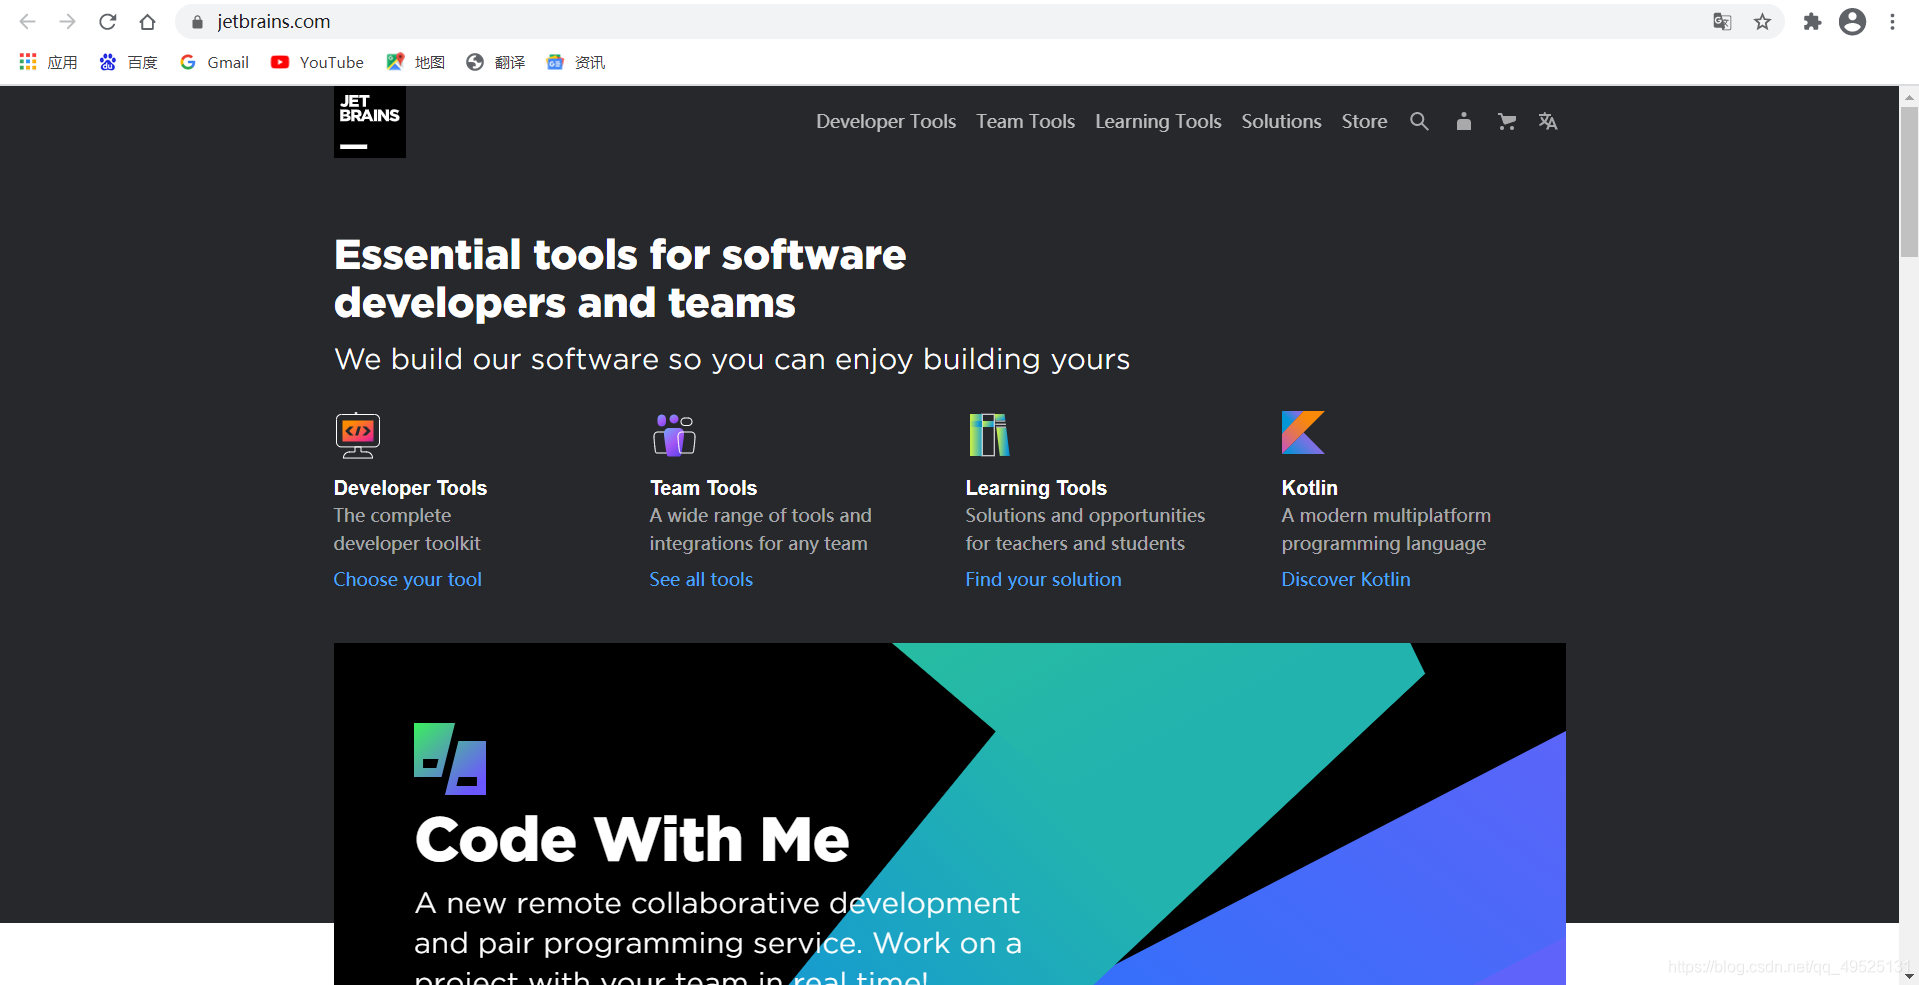1919x985 pixels.
Task: Follow the See all tools link
Action: (x=701, y=579)
